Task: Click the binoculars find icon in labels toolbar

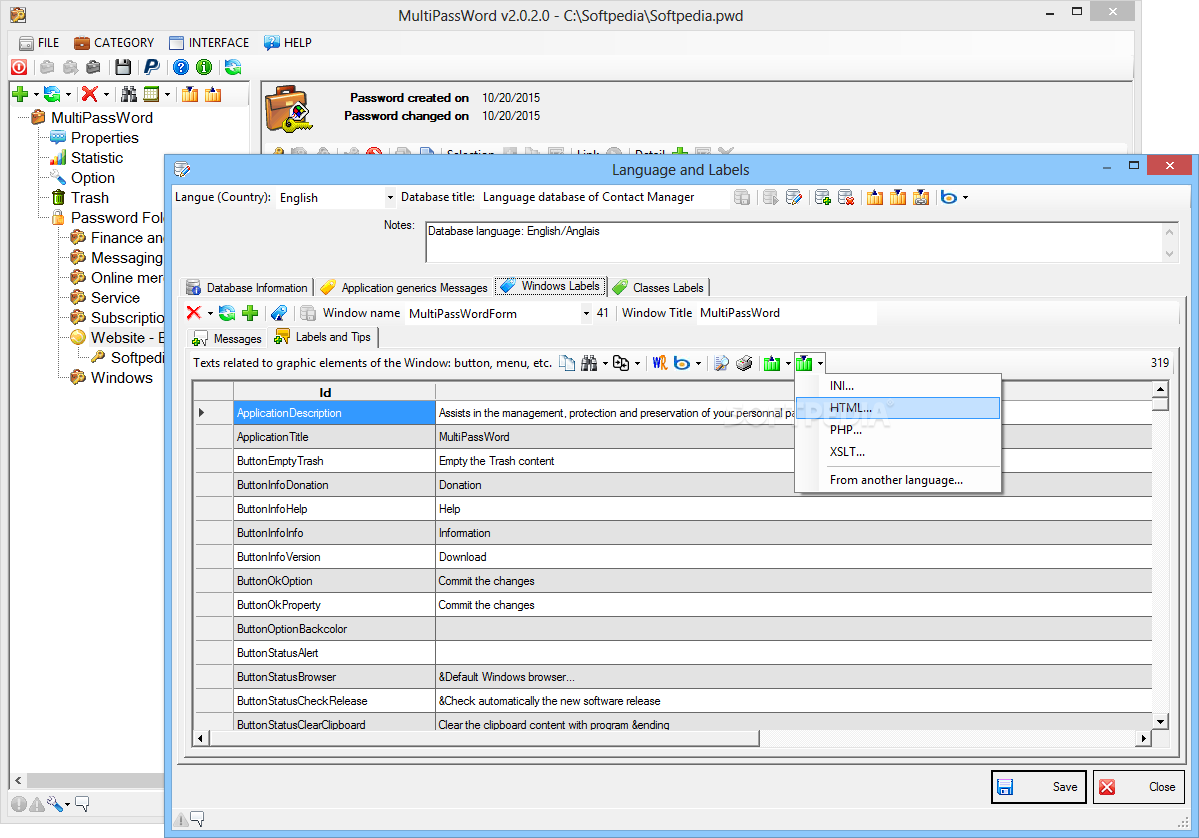Action: point(589,363)
